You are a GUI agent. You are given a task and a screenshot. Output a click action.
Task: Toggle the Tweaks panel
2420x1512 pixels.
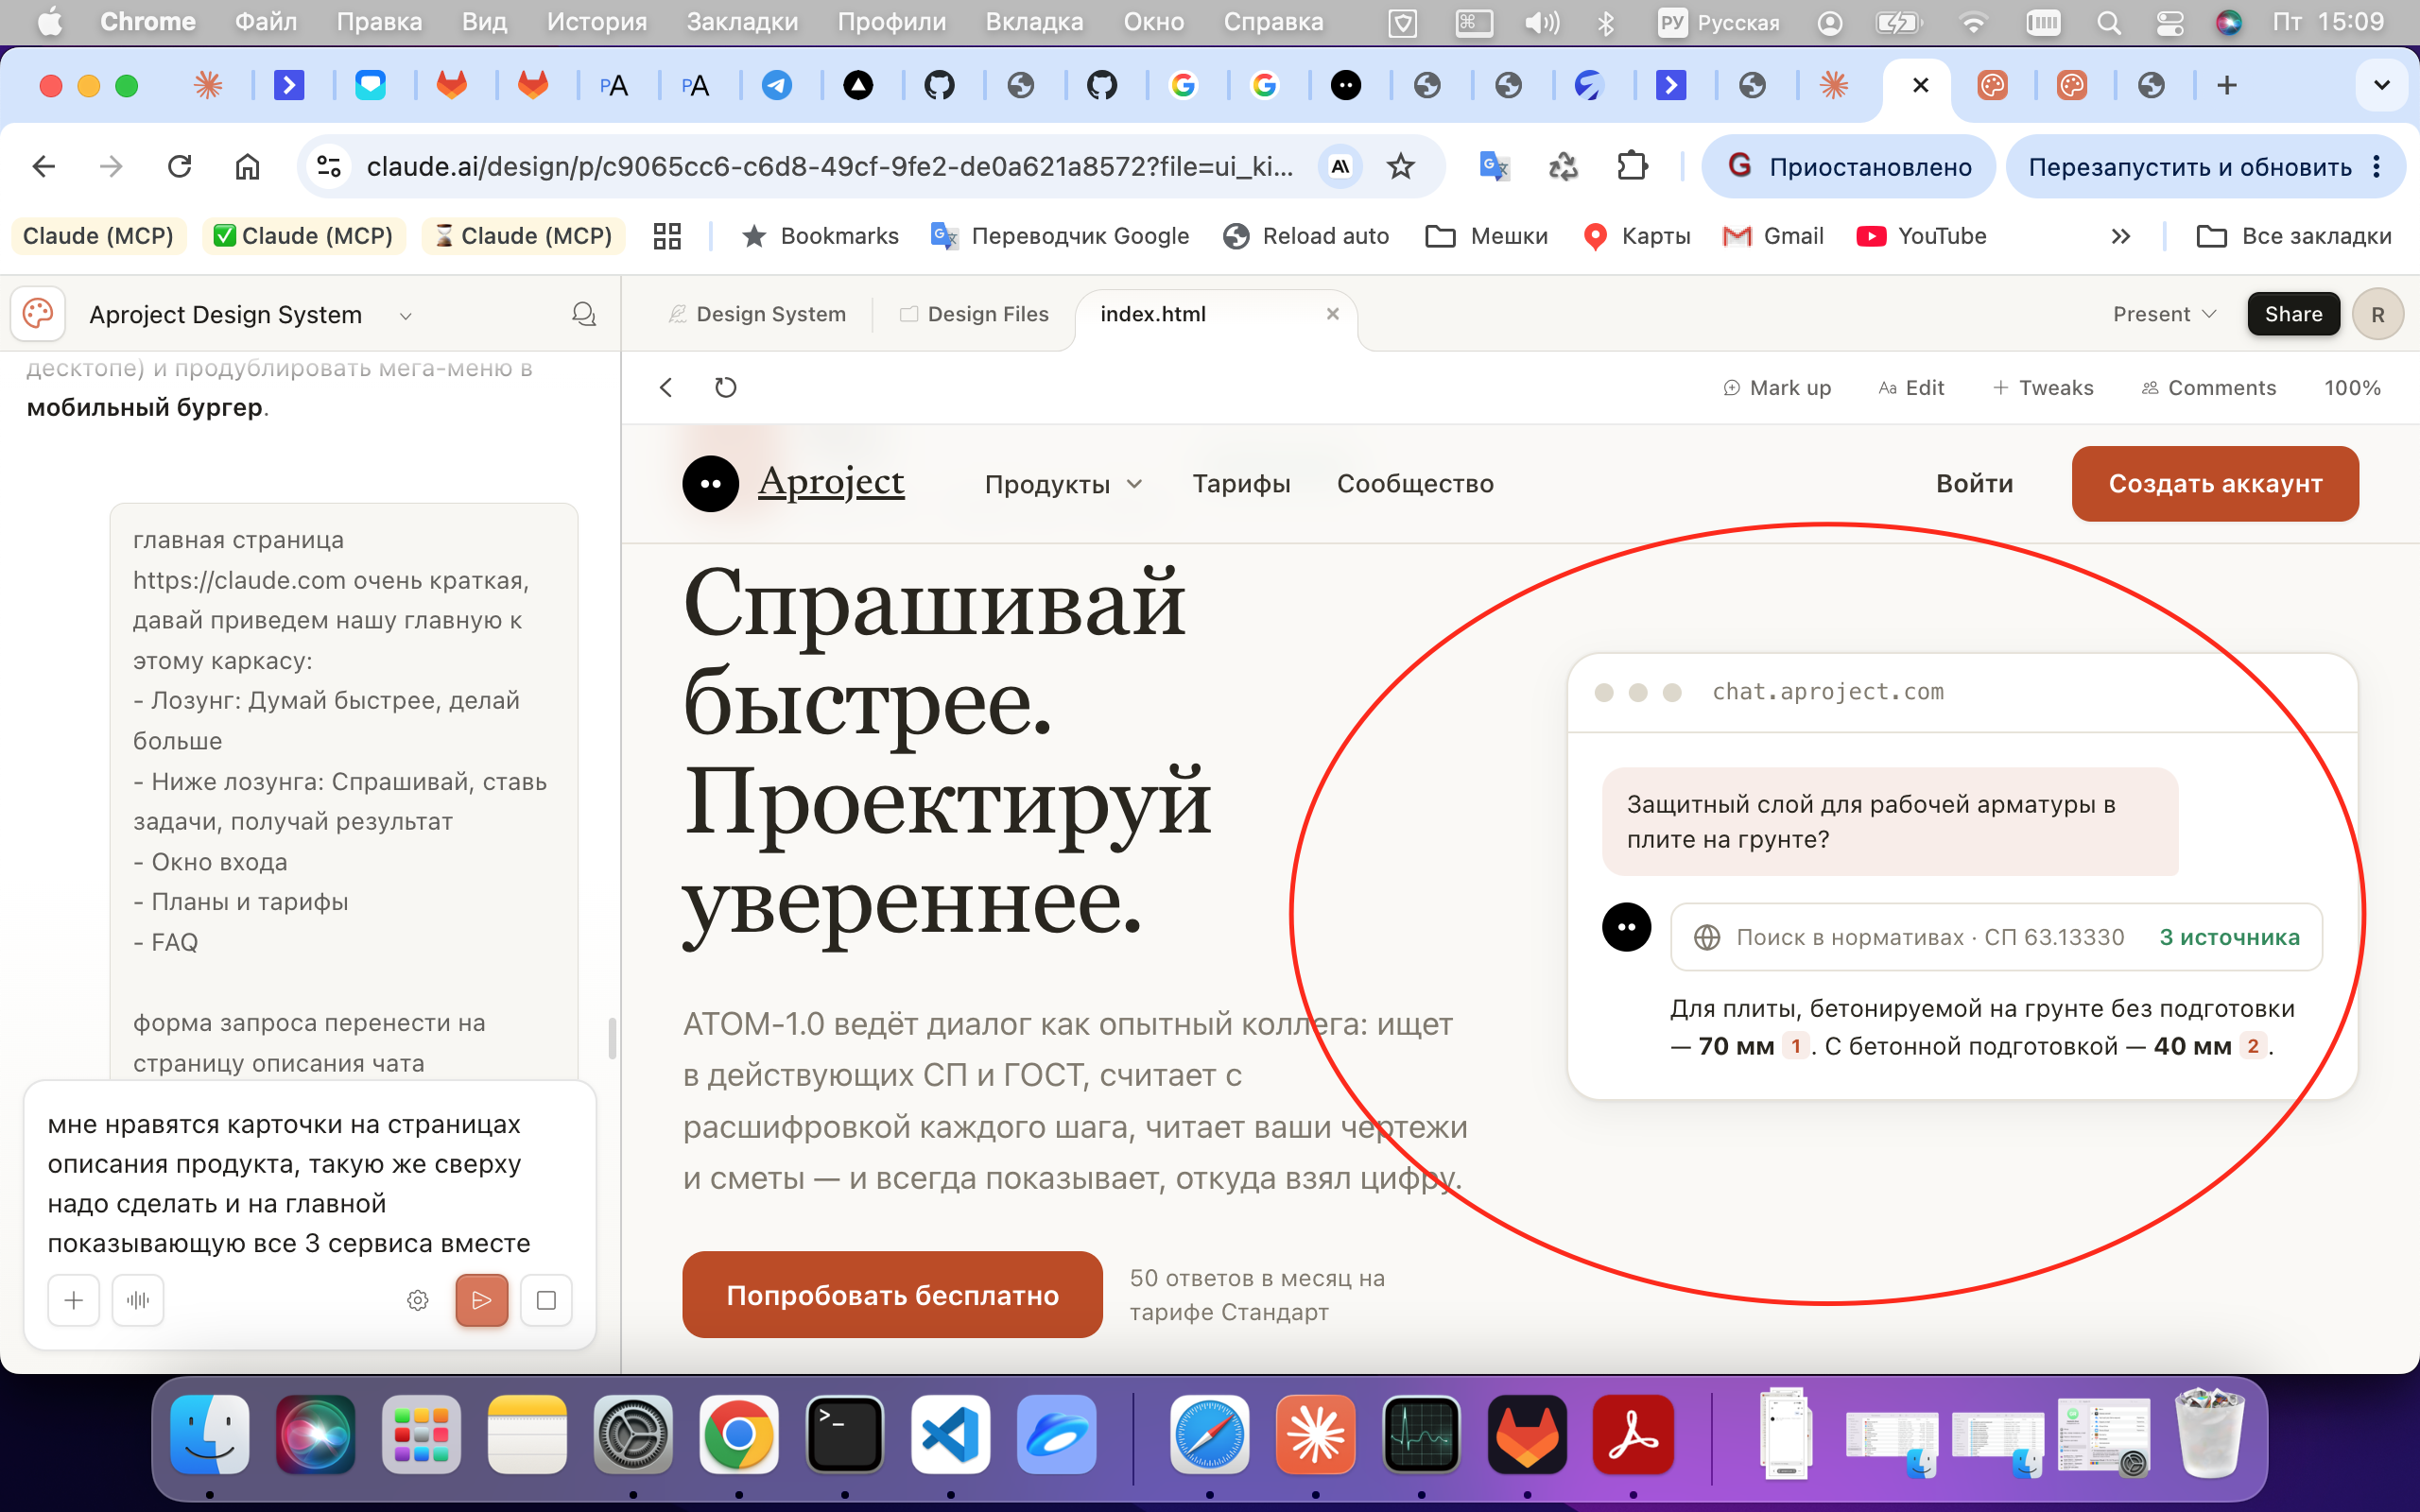2042,387
